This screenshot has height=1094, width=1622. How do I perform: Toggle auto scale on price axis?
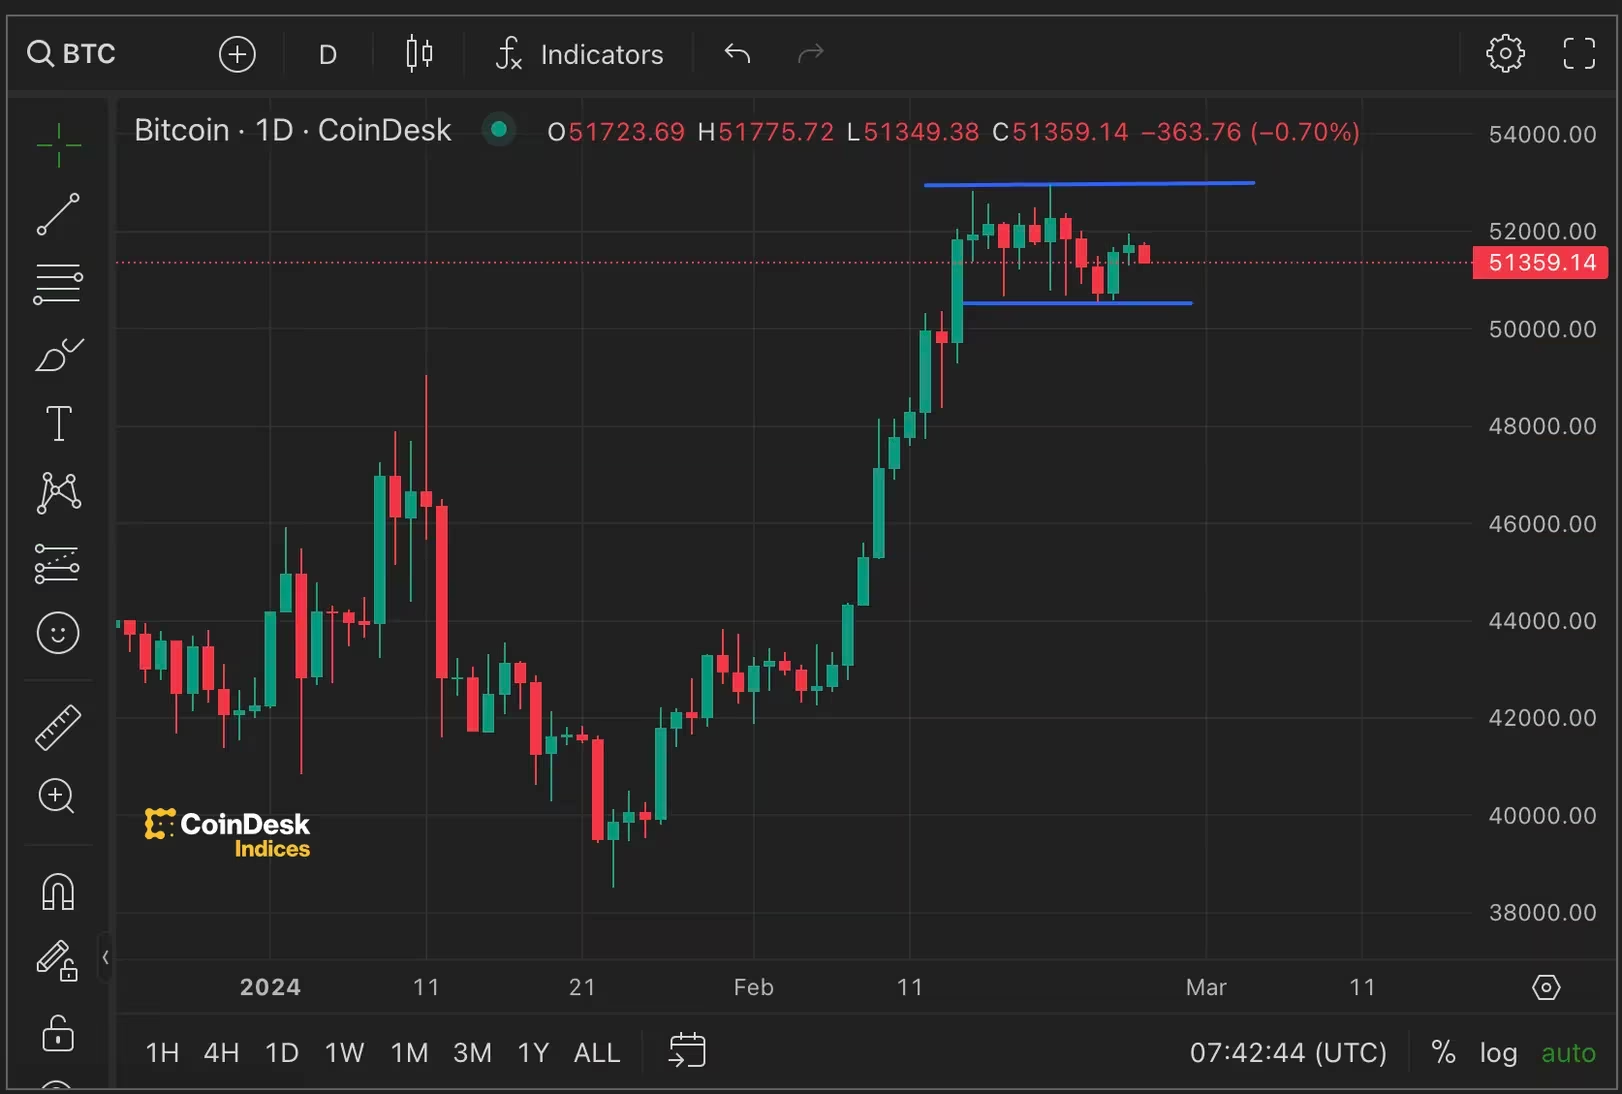(1568, 1053)
